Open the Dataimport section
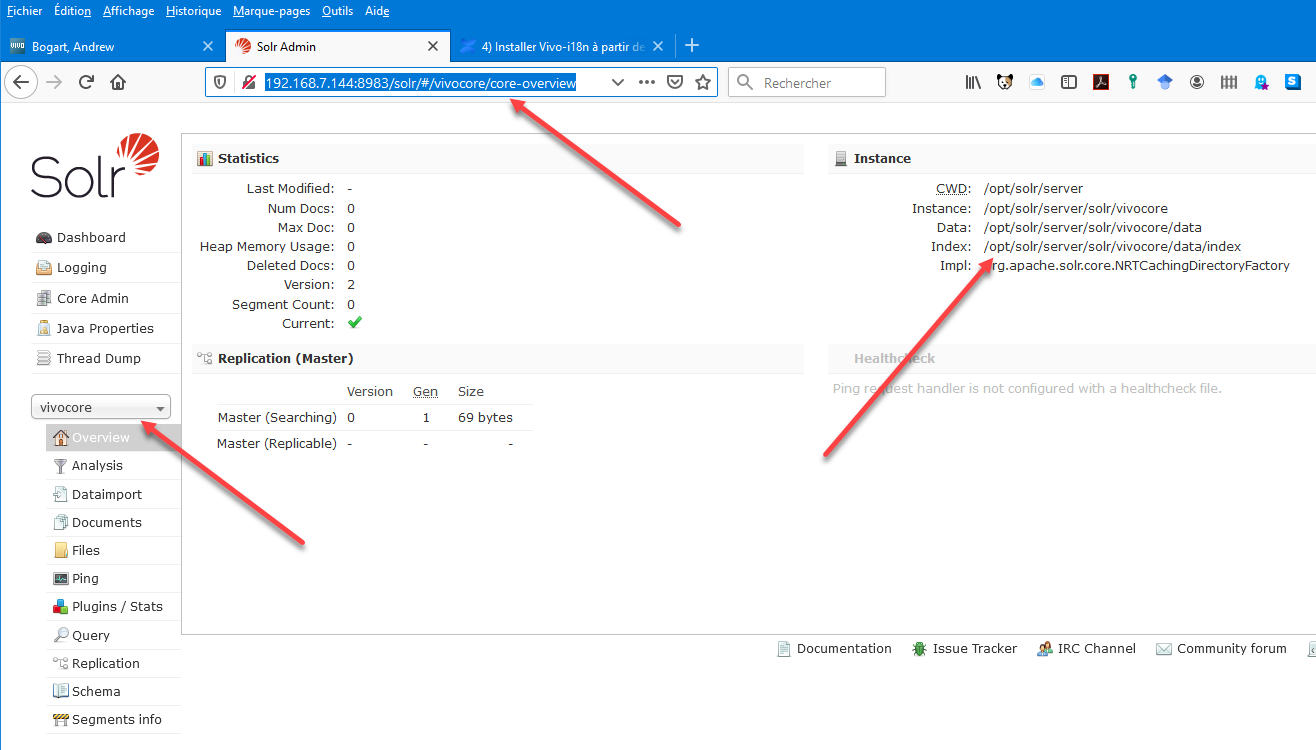Screen dimensions: 1316x750 [x=106, y=494]
